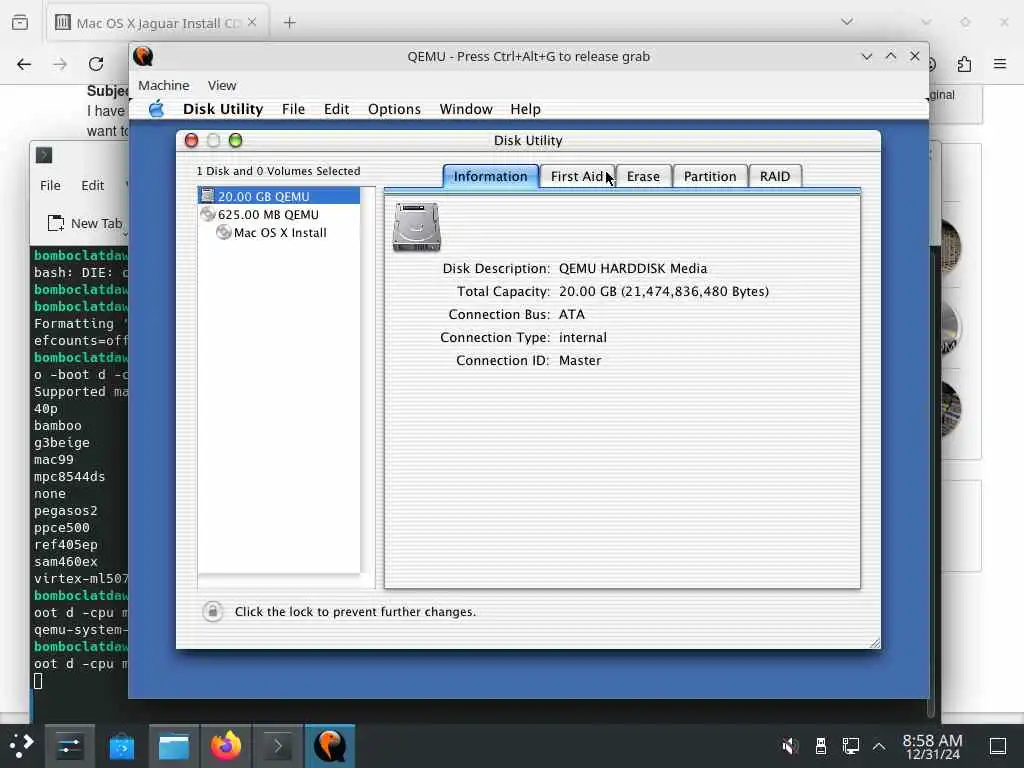Click the Disk Utility window resize handle

[874, 643]
